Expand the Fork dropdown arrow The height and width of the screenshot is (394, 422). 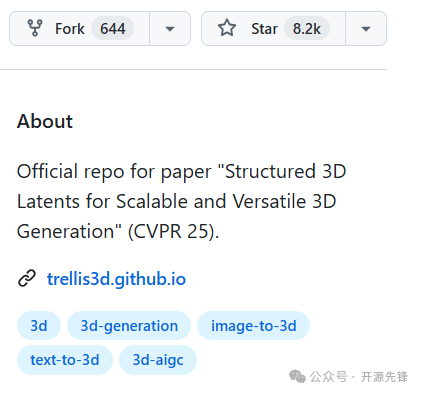[x=170, y=29]
